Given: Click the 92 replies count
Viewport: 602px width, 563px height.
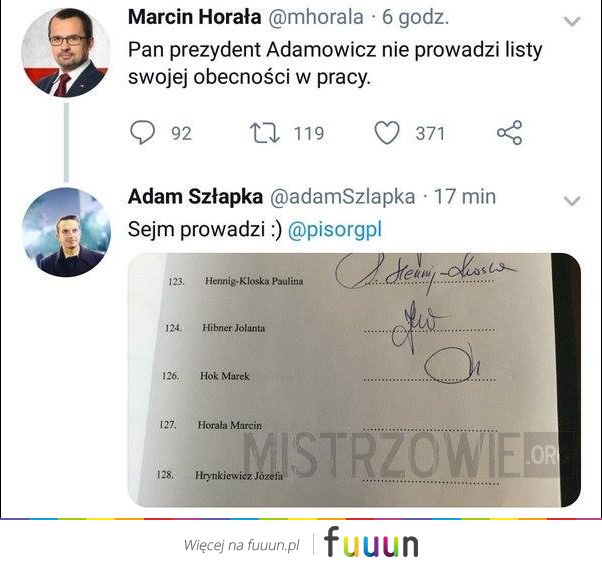Looking at the screenshot, I should [181, 134].
